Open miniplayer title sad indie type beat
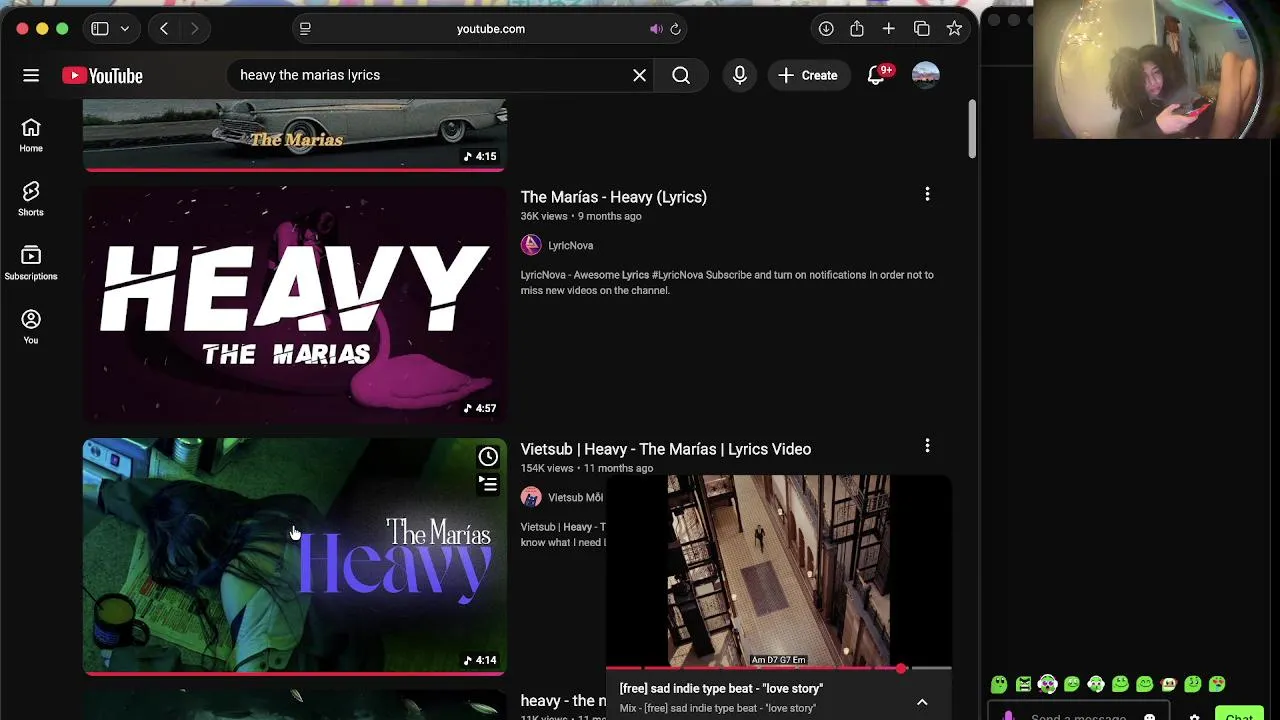1280x720 pixels. (x=721, y=688)
